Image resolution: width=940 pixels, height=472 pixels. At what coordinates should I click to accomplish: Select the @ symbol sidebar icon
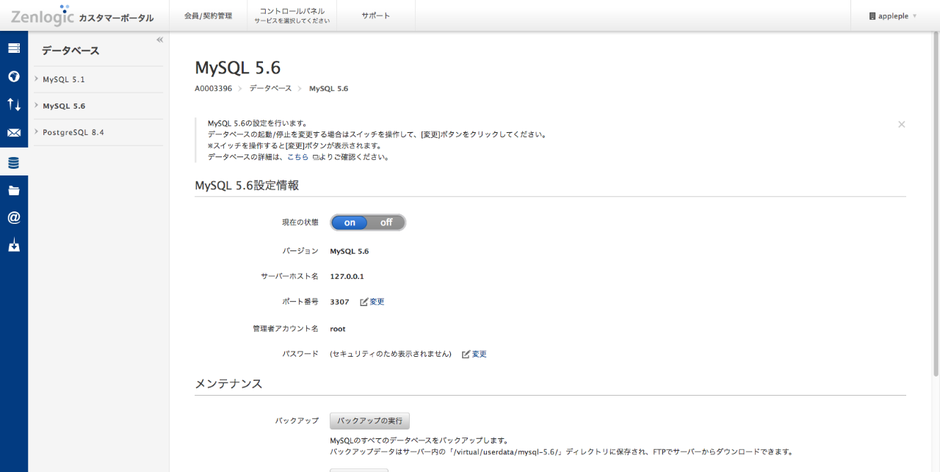point(14,217)
